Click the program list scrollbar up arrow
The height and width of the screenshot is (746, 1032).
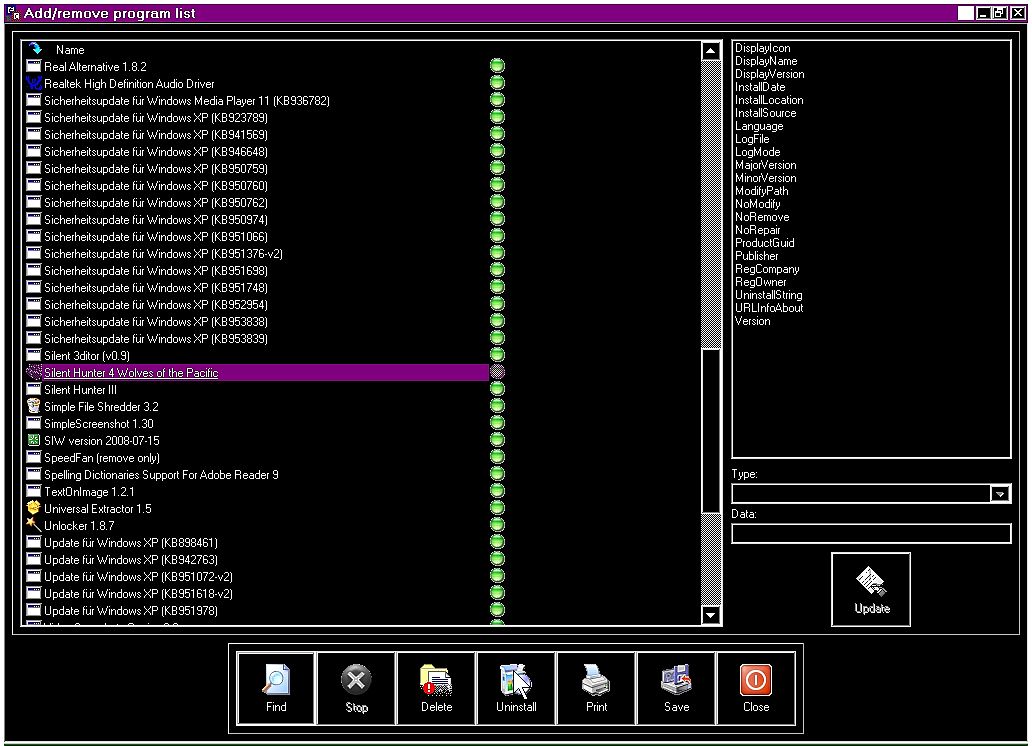click(711, 51)
